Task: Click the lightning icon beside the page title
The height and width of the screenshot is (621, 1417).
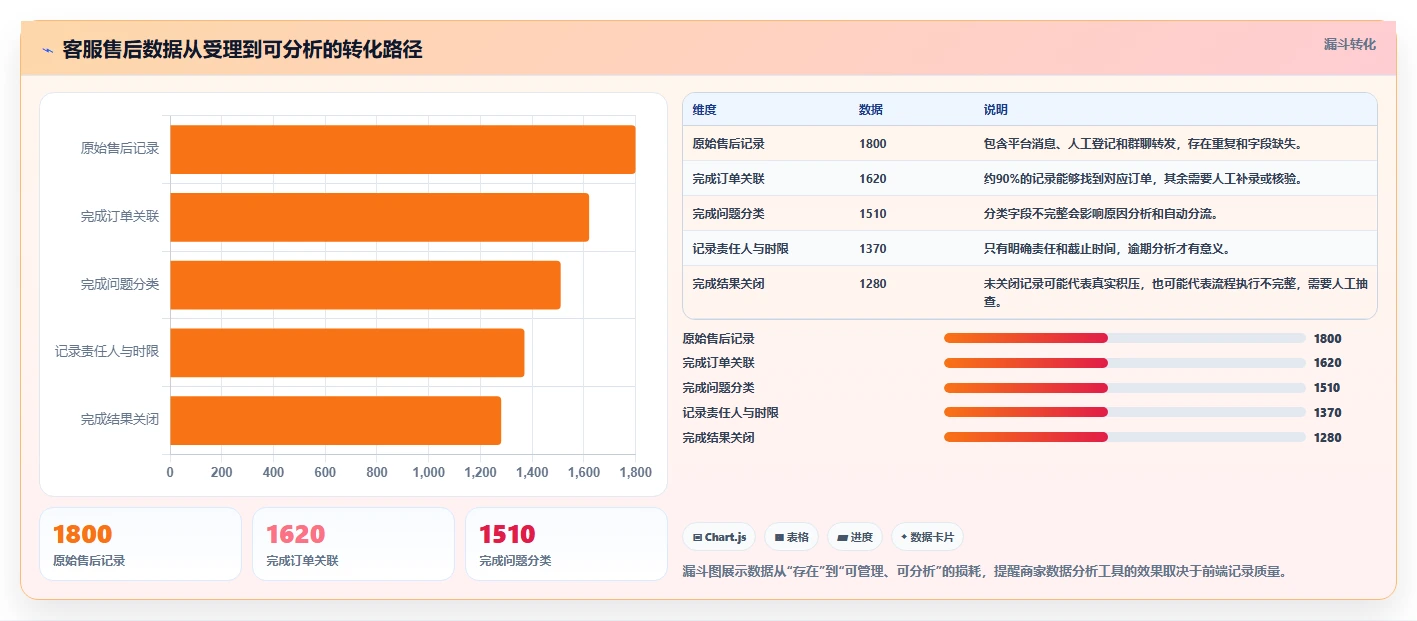Action: coord(48,50)
